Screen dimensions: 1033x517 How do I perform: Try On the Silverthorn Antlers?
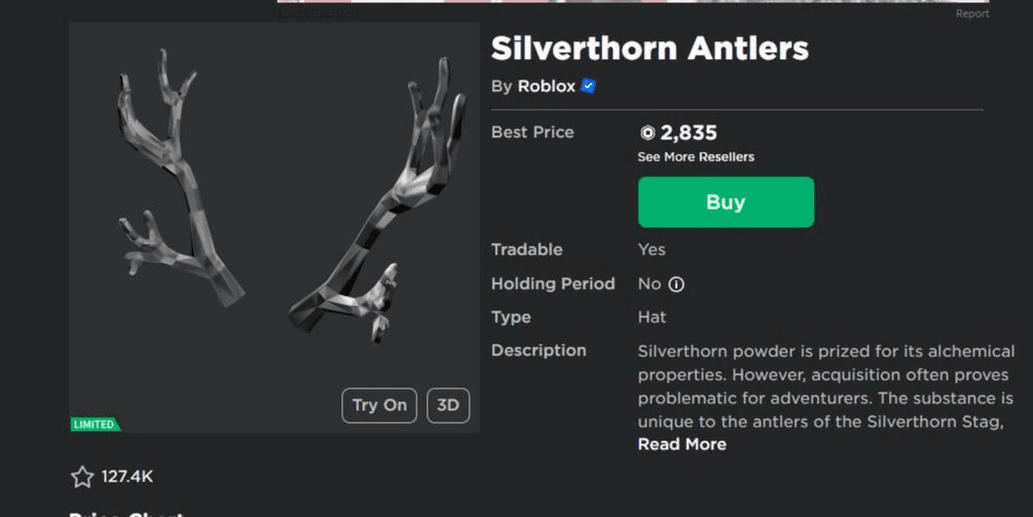pos(379,405)
